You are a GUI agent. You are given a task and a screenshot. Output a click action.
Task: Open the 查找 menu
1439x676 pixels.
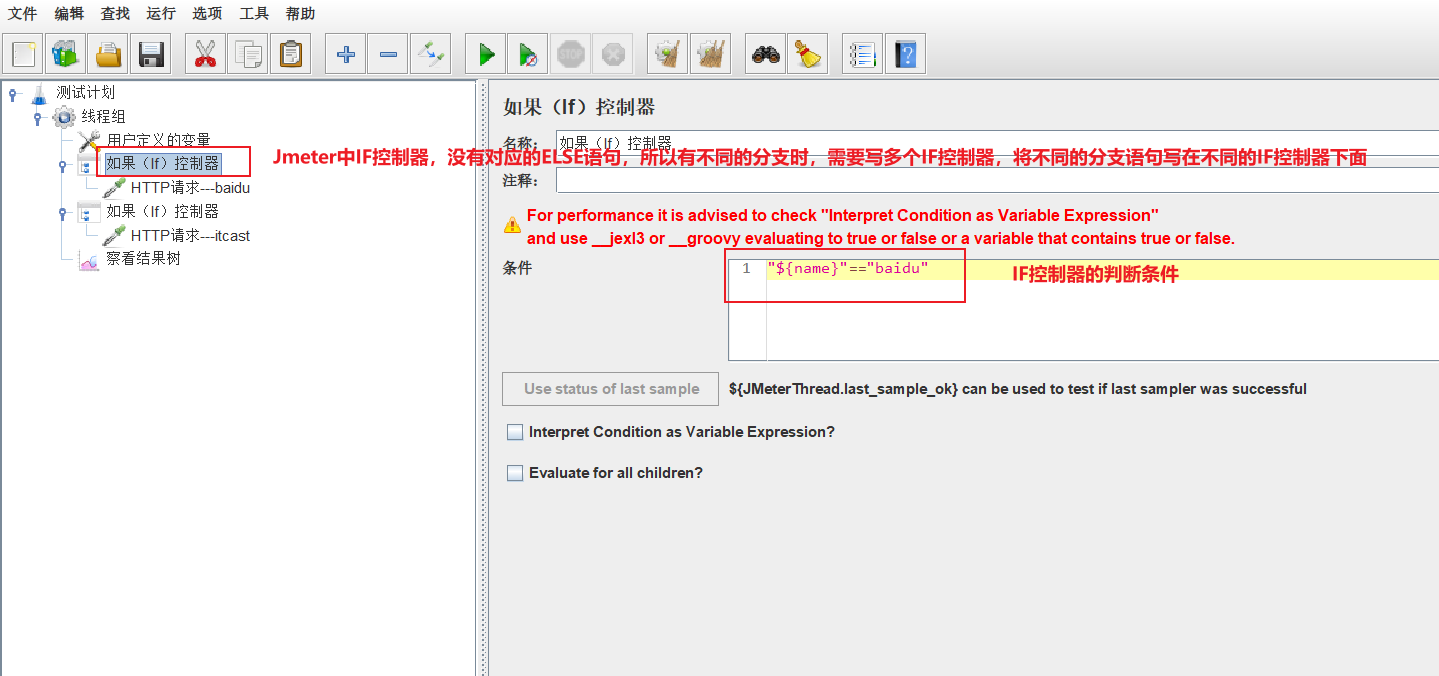coord(115,14)
